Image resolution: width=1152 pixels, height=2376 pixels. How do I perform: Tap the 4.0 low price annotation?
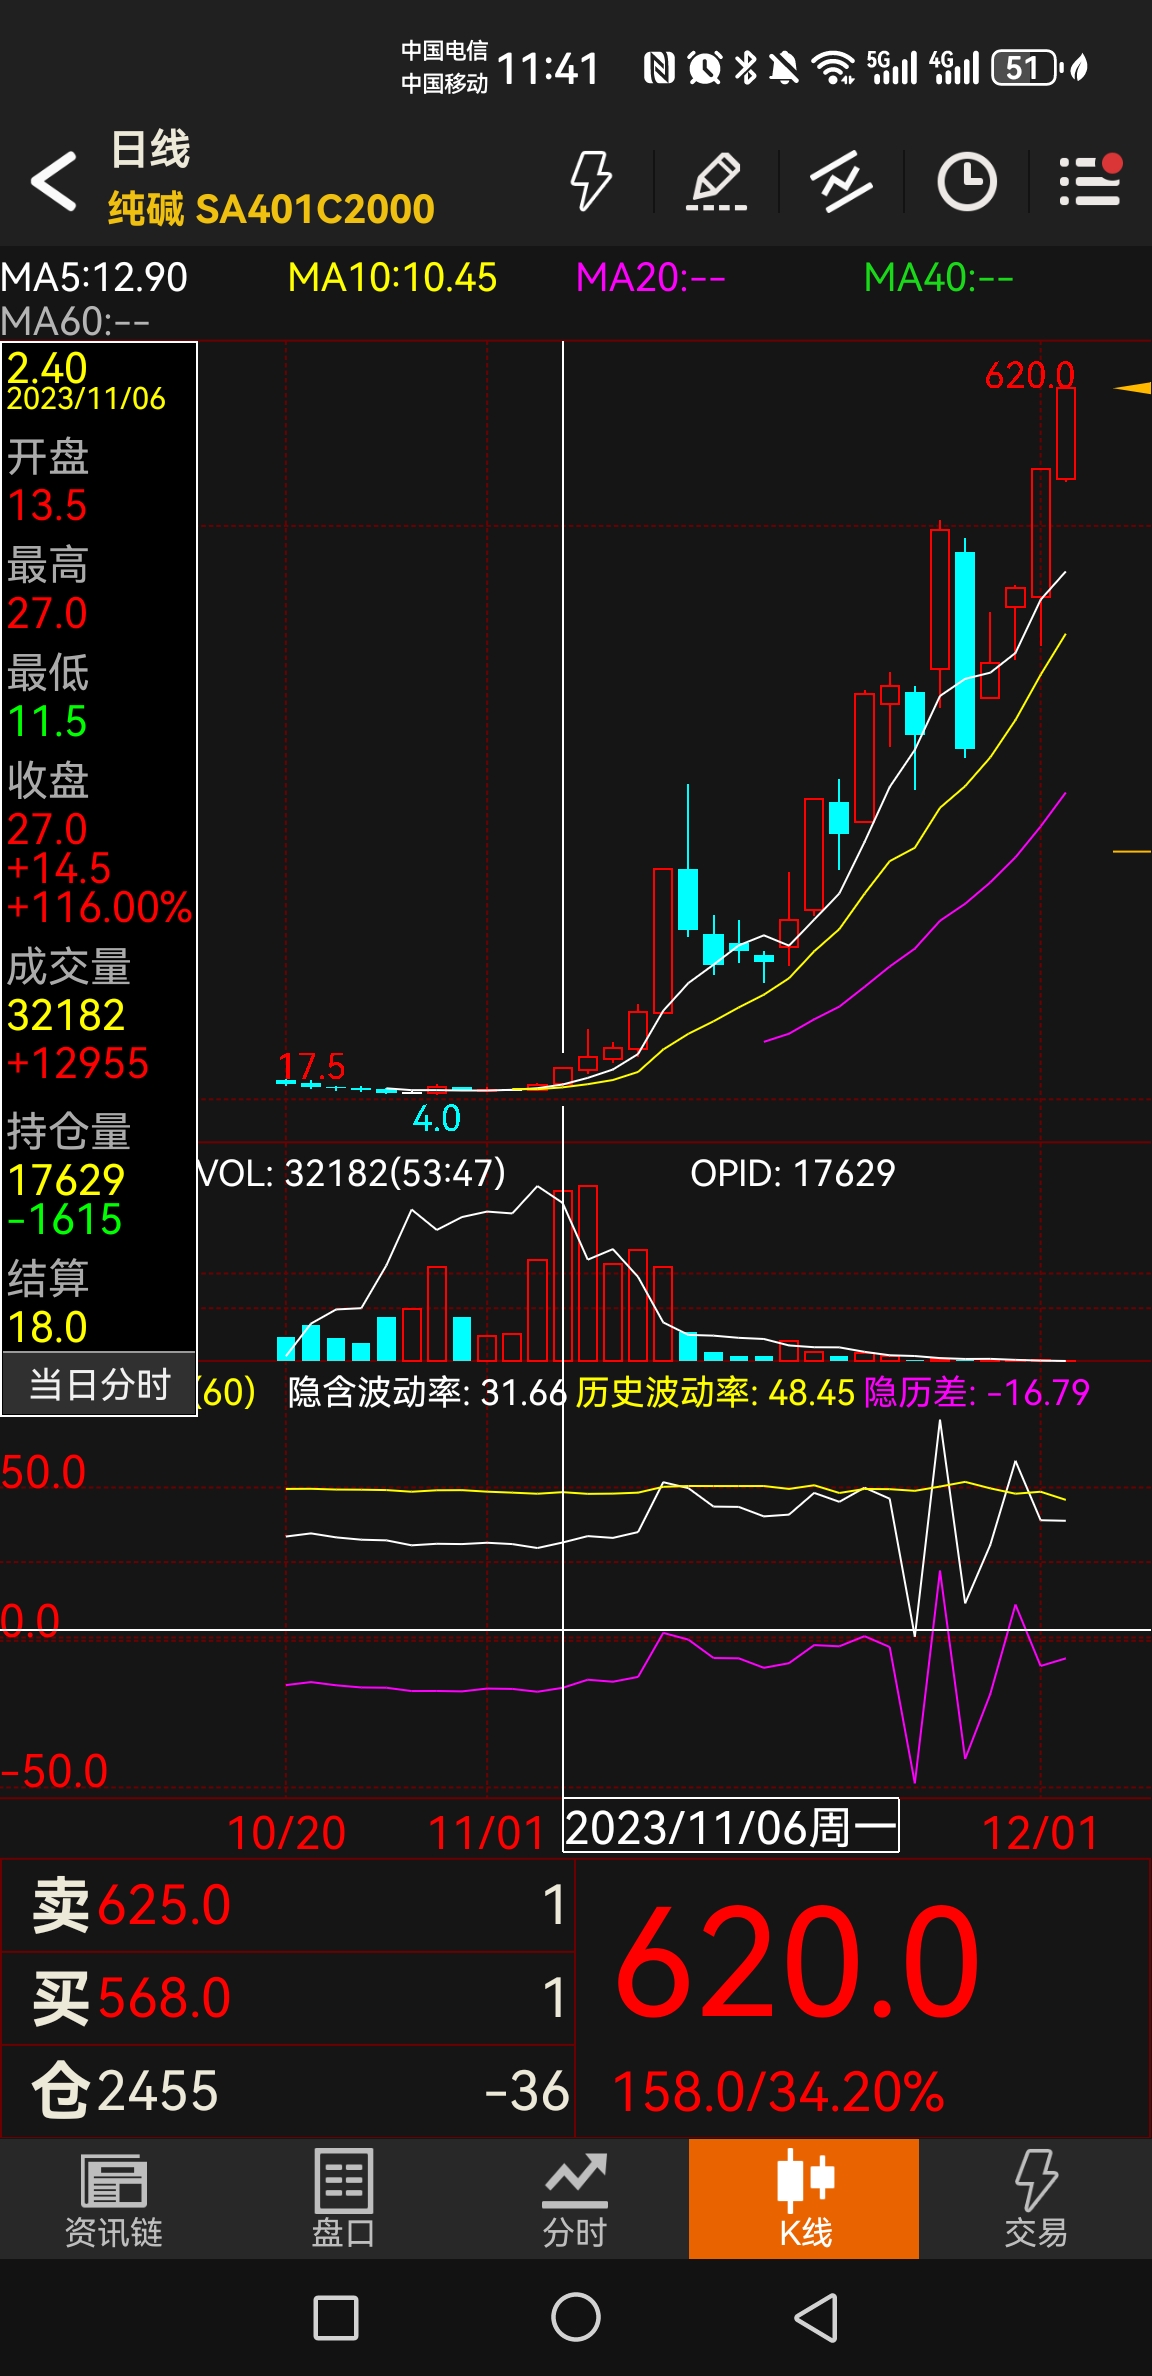click(437, 1117)
